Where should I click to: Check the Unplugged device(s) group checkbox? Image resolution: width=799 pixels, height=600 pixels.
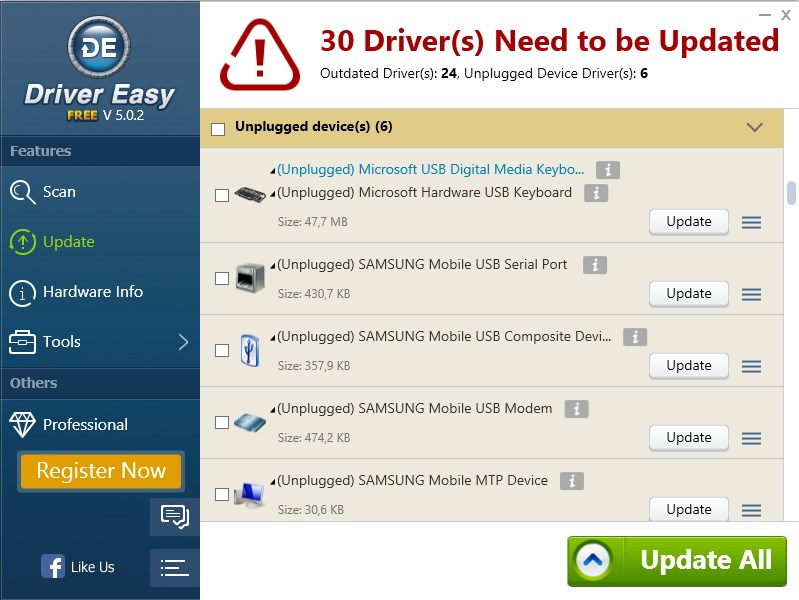click(218, 129)
